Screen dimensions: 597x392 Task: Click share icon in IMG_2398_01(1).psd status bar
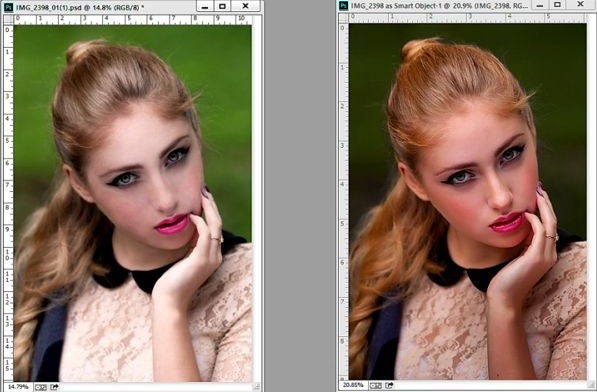click(x=54, y=387)
